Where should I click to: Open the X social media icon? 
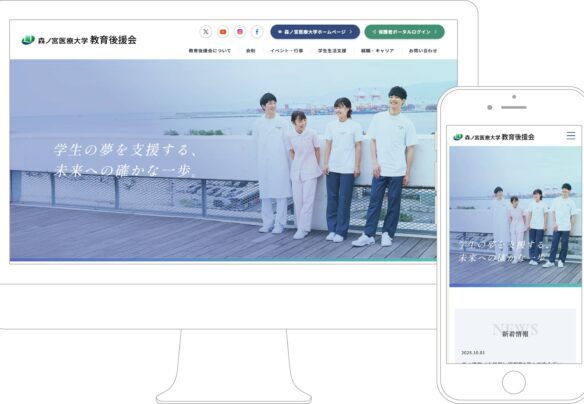click(x=206, y=32)
